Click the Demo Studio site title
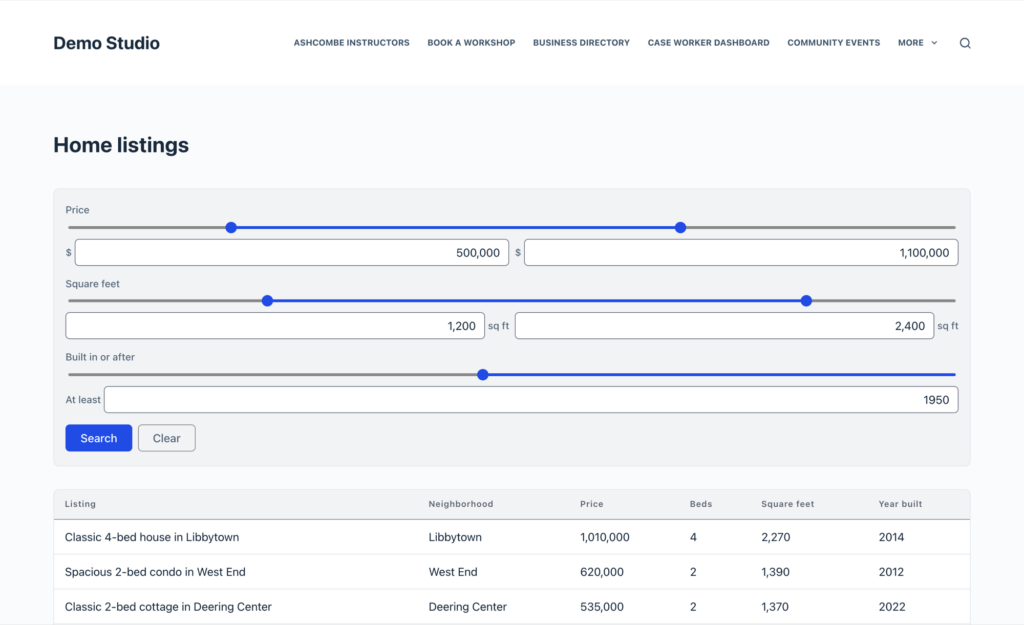 [x=106, y=43]
